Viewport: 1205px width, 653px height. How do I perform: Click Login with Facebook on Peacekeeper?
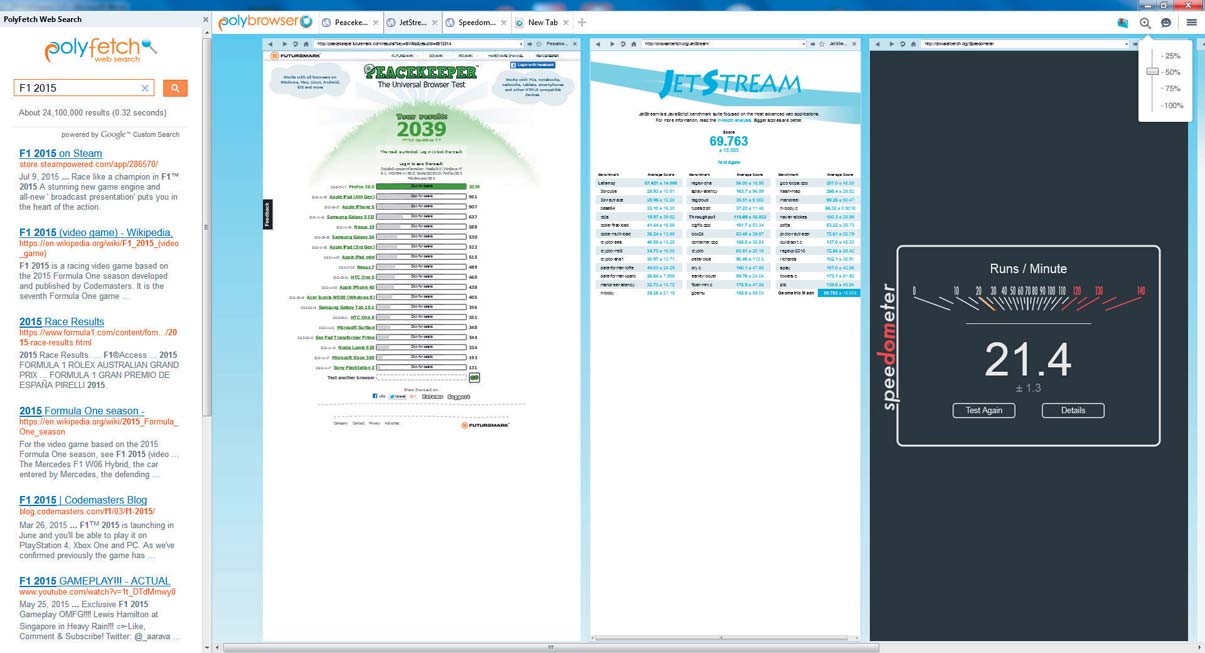(x=532, y=64)
